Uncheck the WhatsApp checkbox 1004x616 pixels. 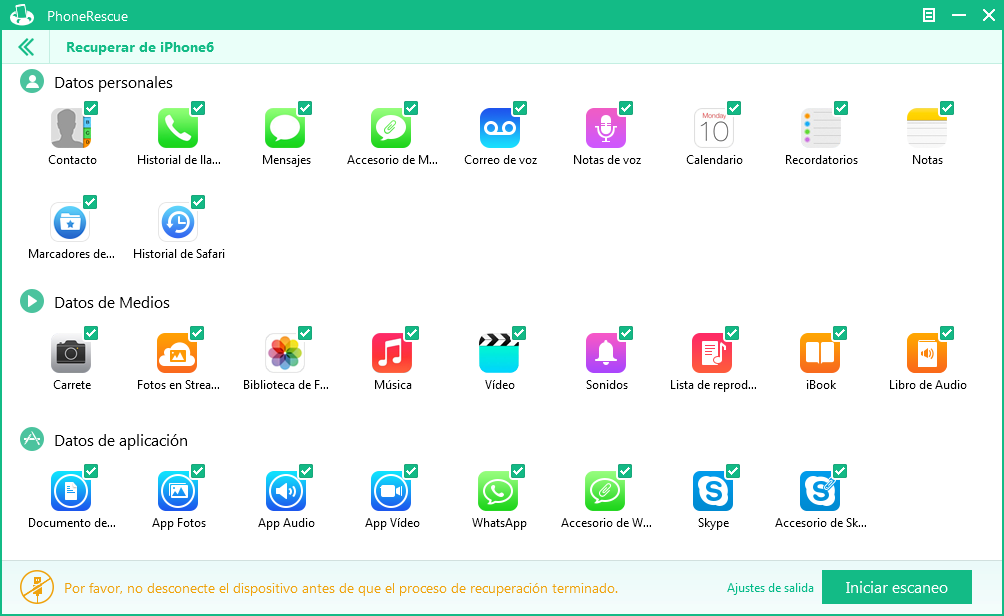click(518, 471)
